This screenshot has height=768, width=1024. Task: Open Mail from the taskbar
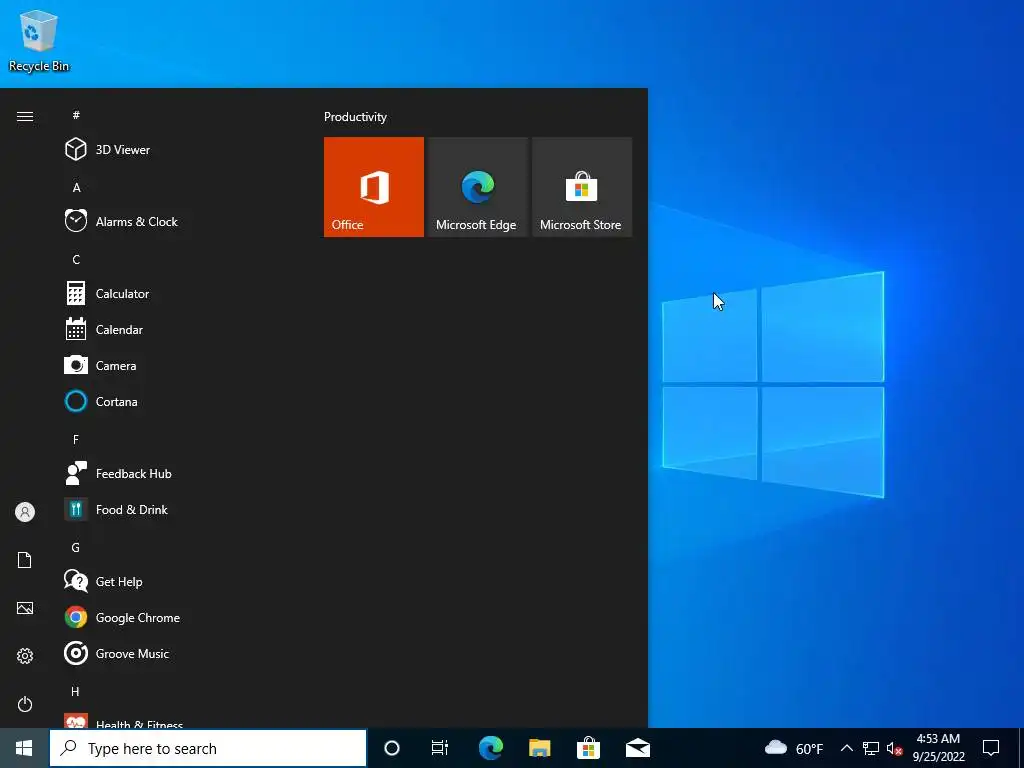[x=638, y=748]
